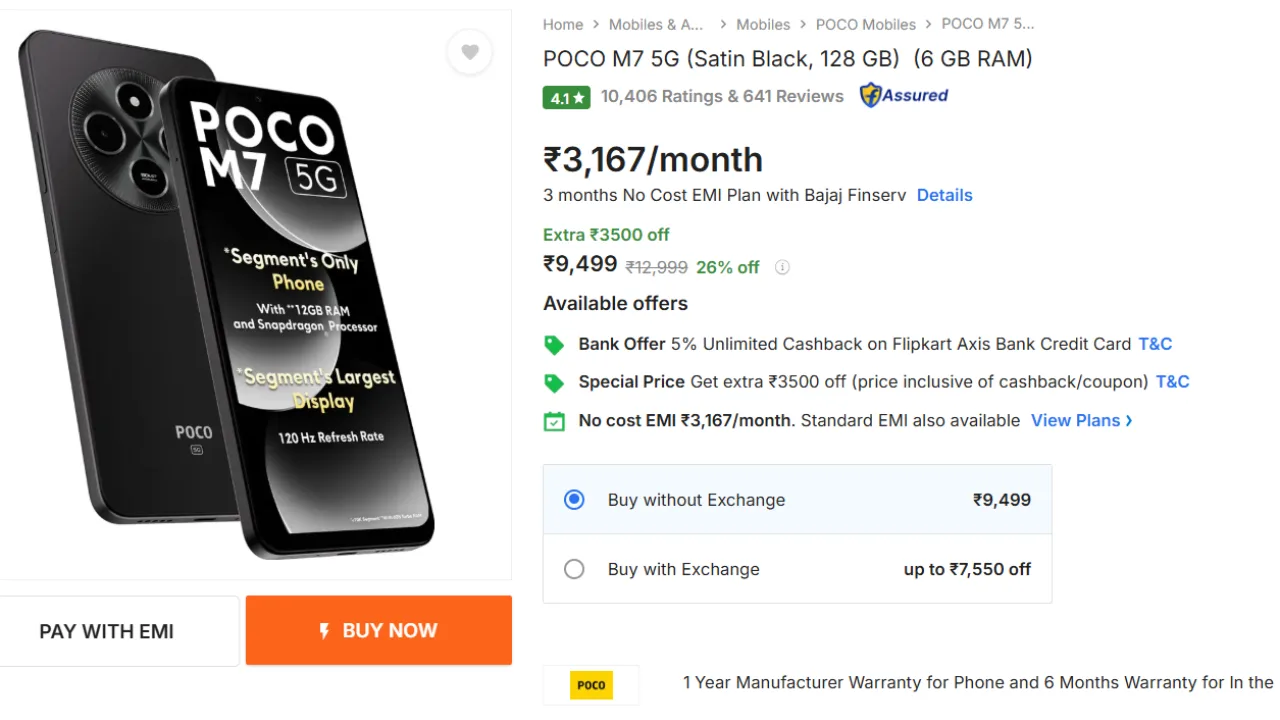1280x720 pixels.
Task: Click the PAY WITH EMI button
Action: pyautogui.click(x=107, y=631)
